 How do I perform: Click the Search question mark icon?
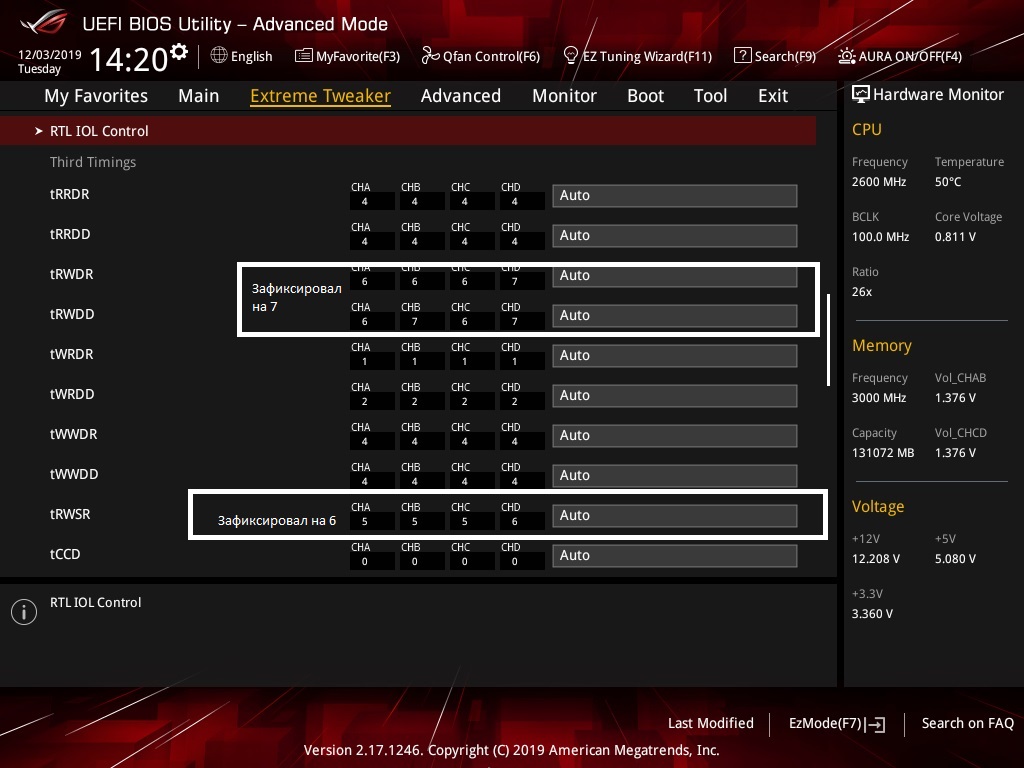pyautogui.click(x=743, y=56)
